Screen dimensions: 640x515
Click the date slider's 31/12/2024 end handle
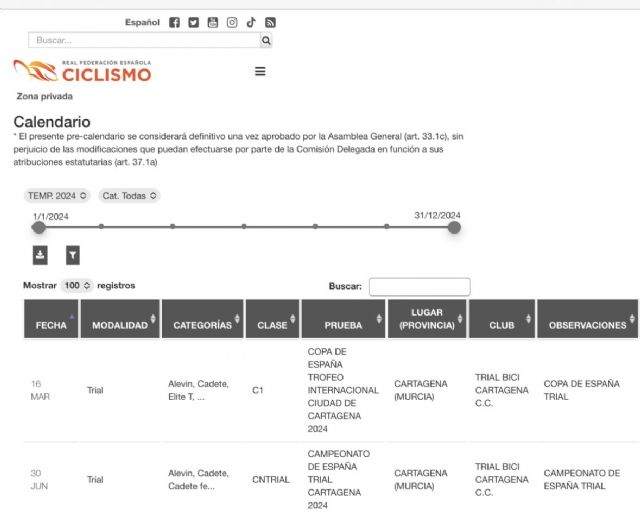(x=454, y=227)
